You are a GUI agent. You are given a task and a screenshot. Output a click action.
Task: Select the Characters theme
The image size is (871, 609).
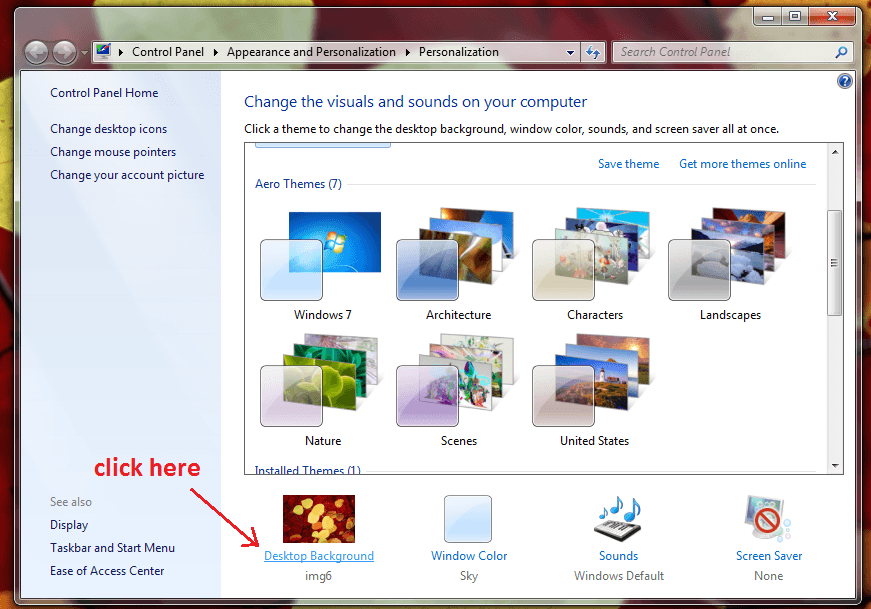click(x=593, y=265)
